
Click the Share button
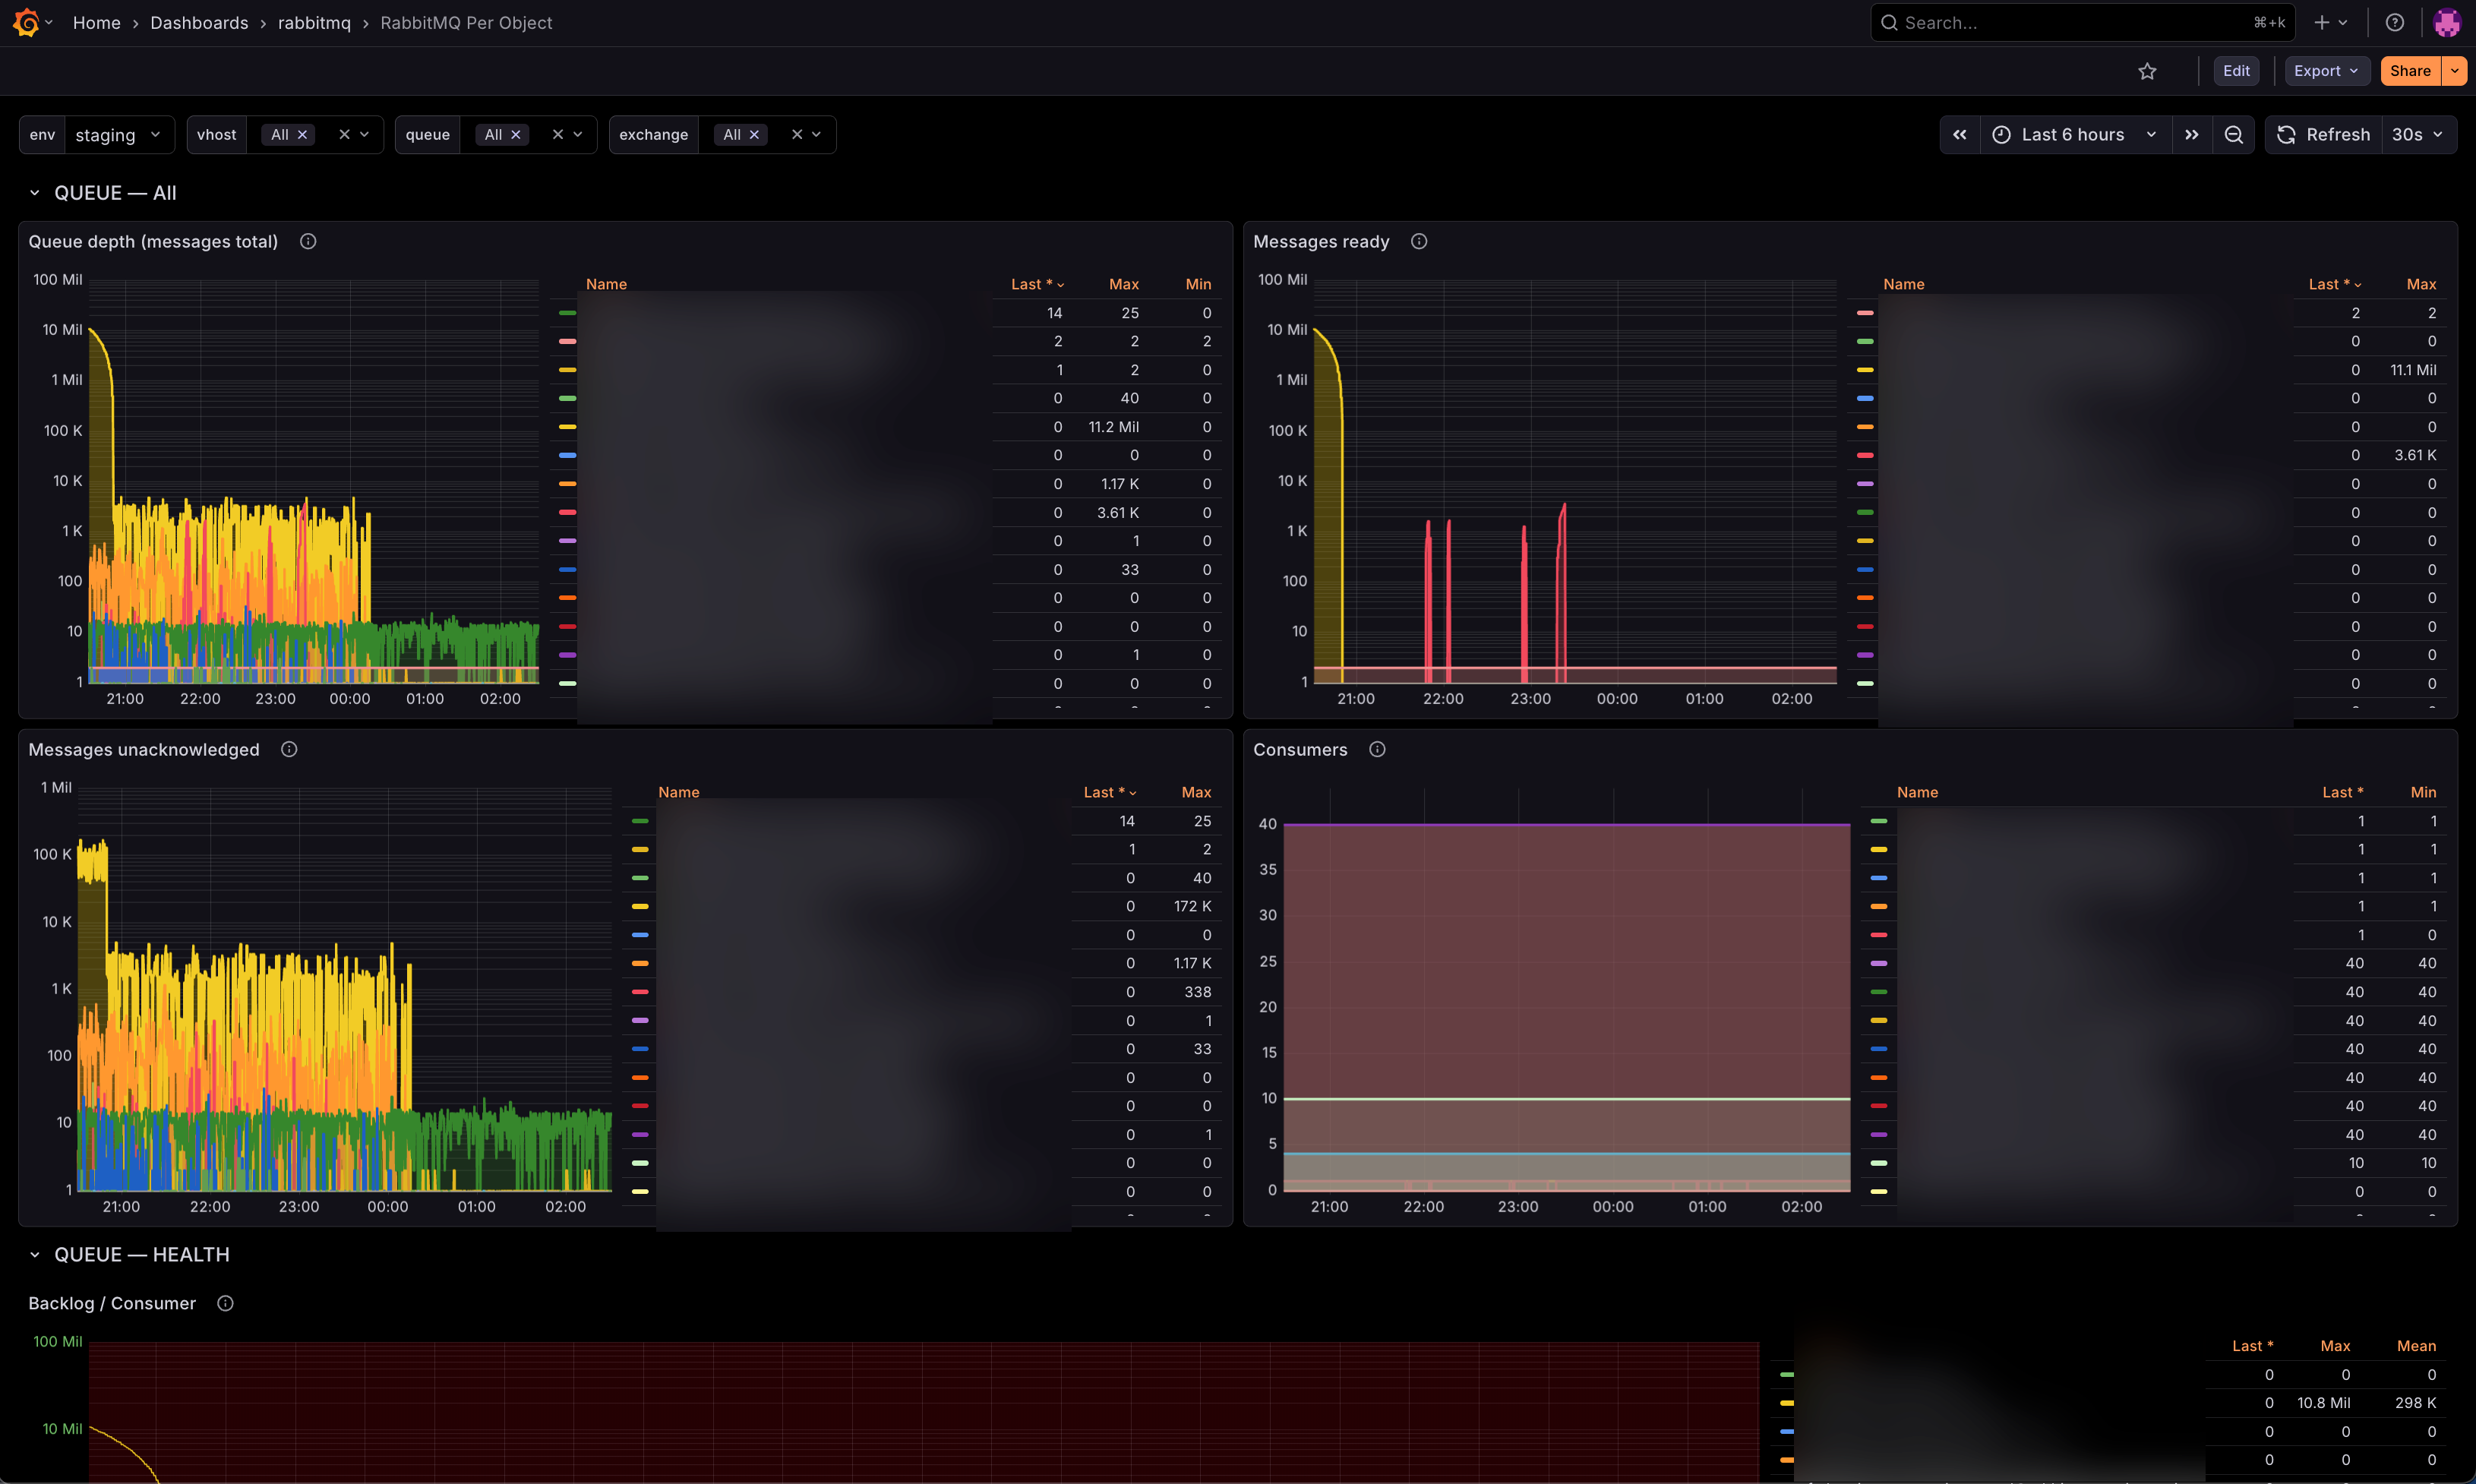pyautogui.click(x=2410, y=71)
